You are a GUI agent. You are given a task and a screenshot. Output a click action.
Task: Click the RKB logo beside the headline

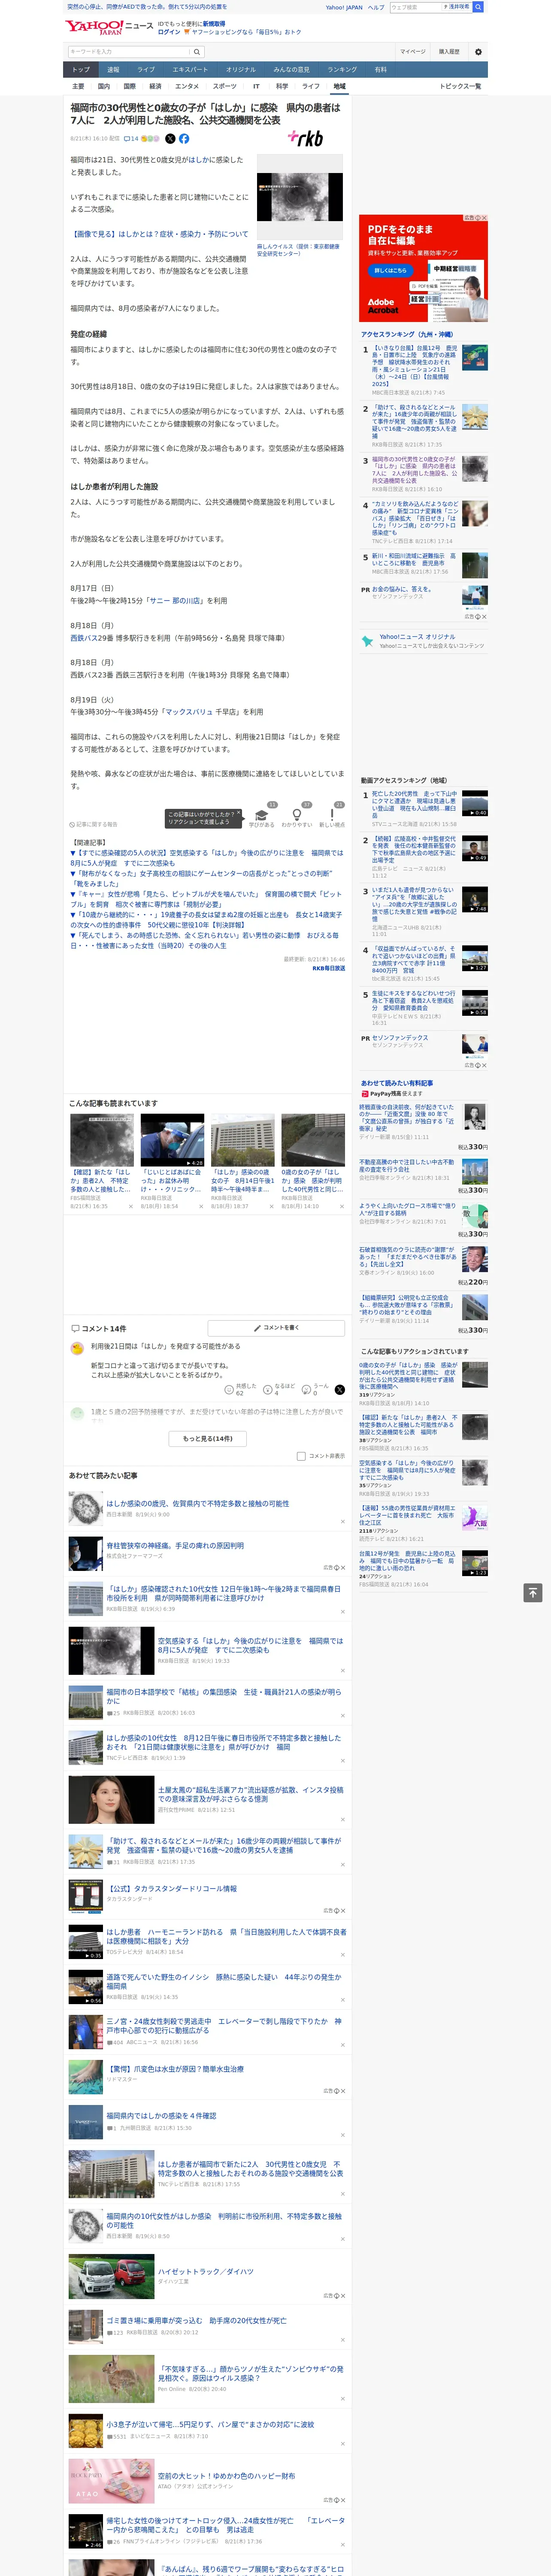point(305,138)
